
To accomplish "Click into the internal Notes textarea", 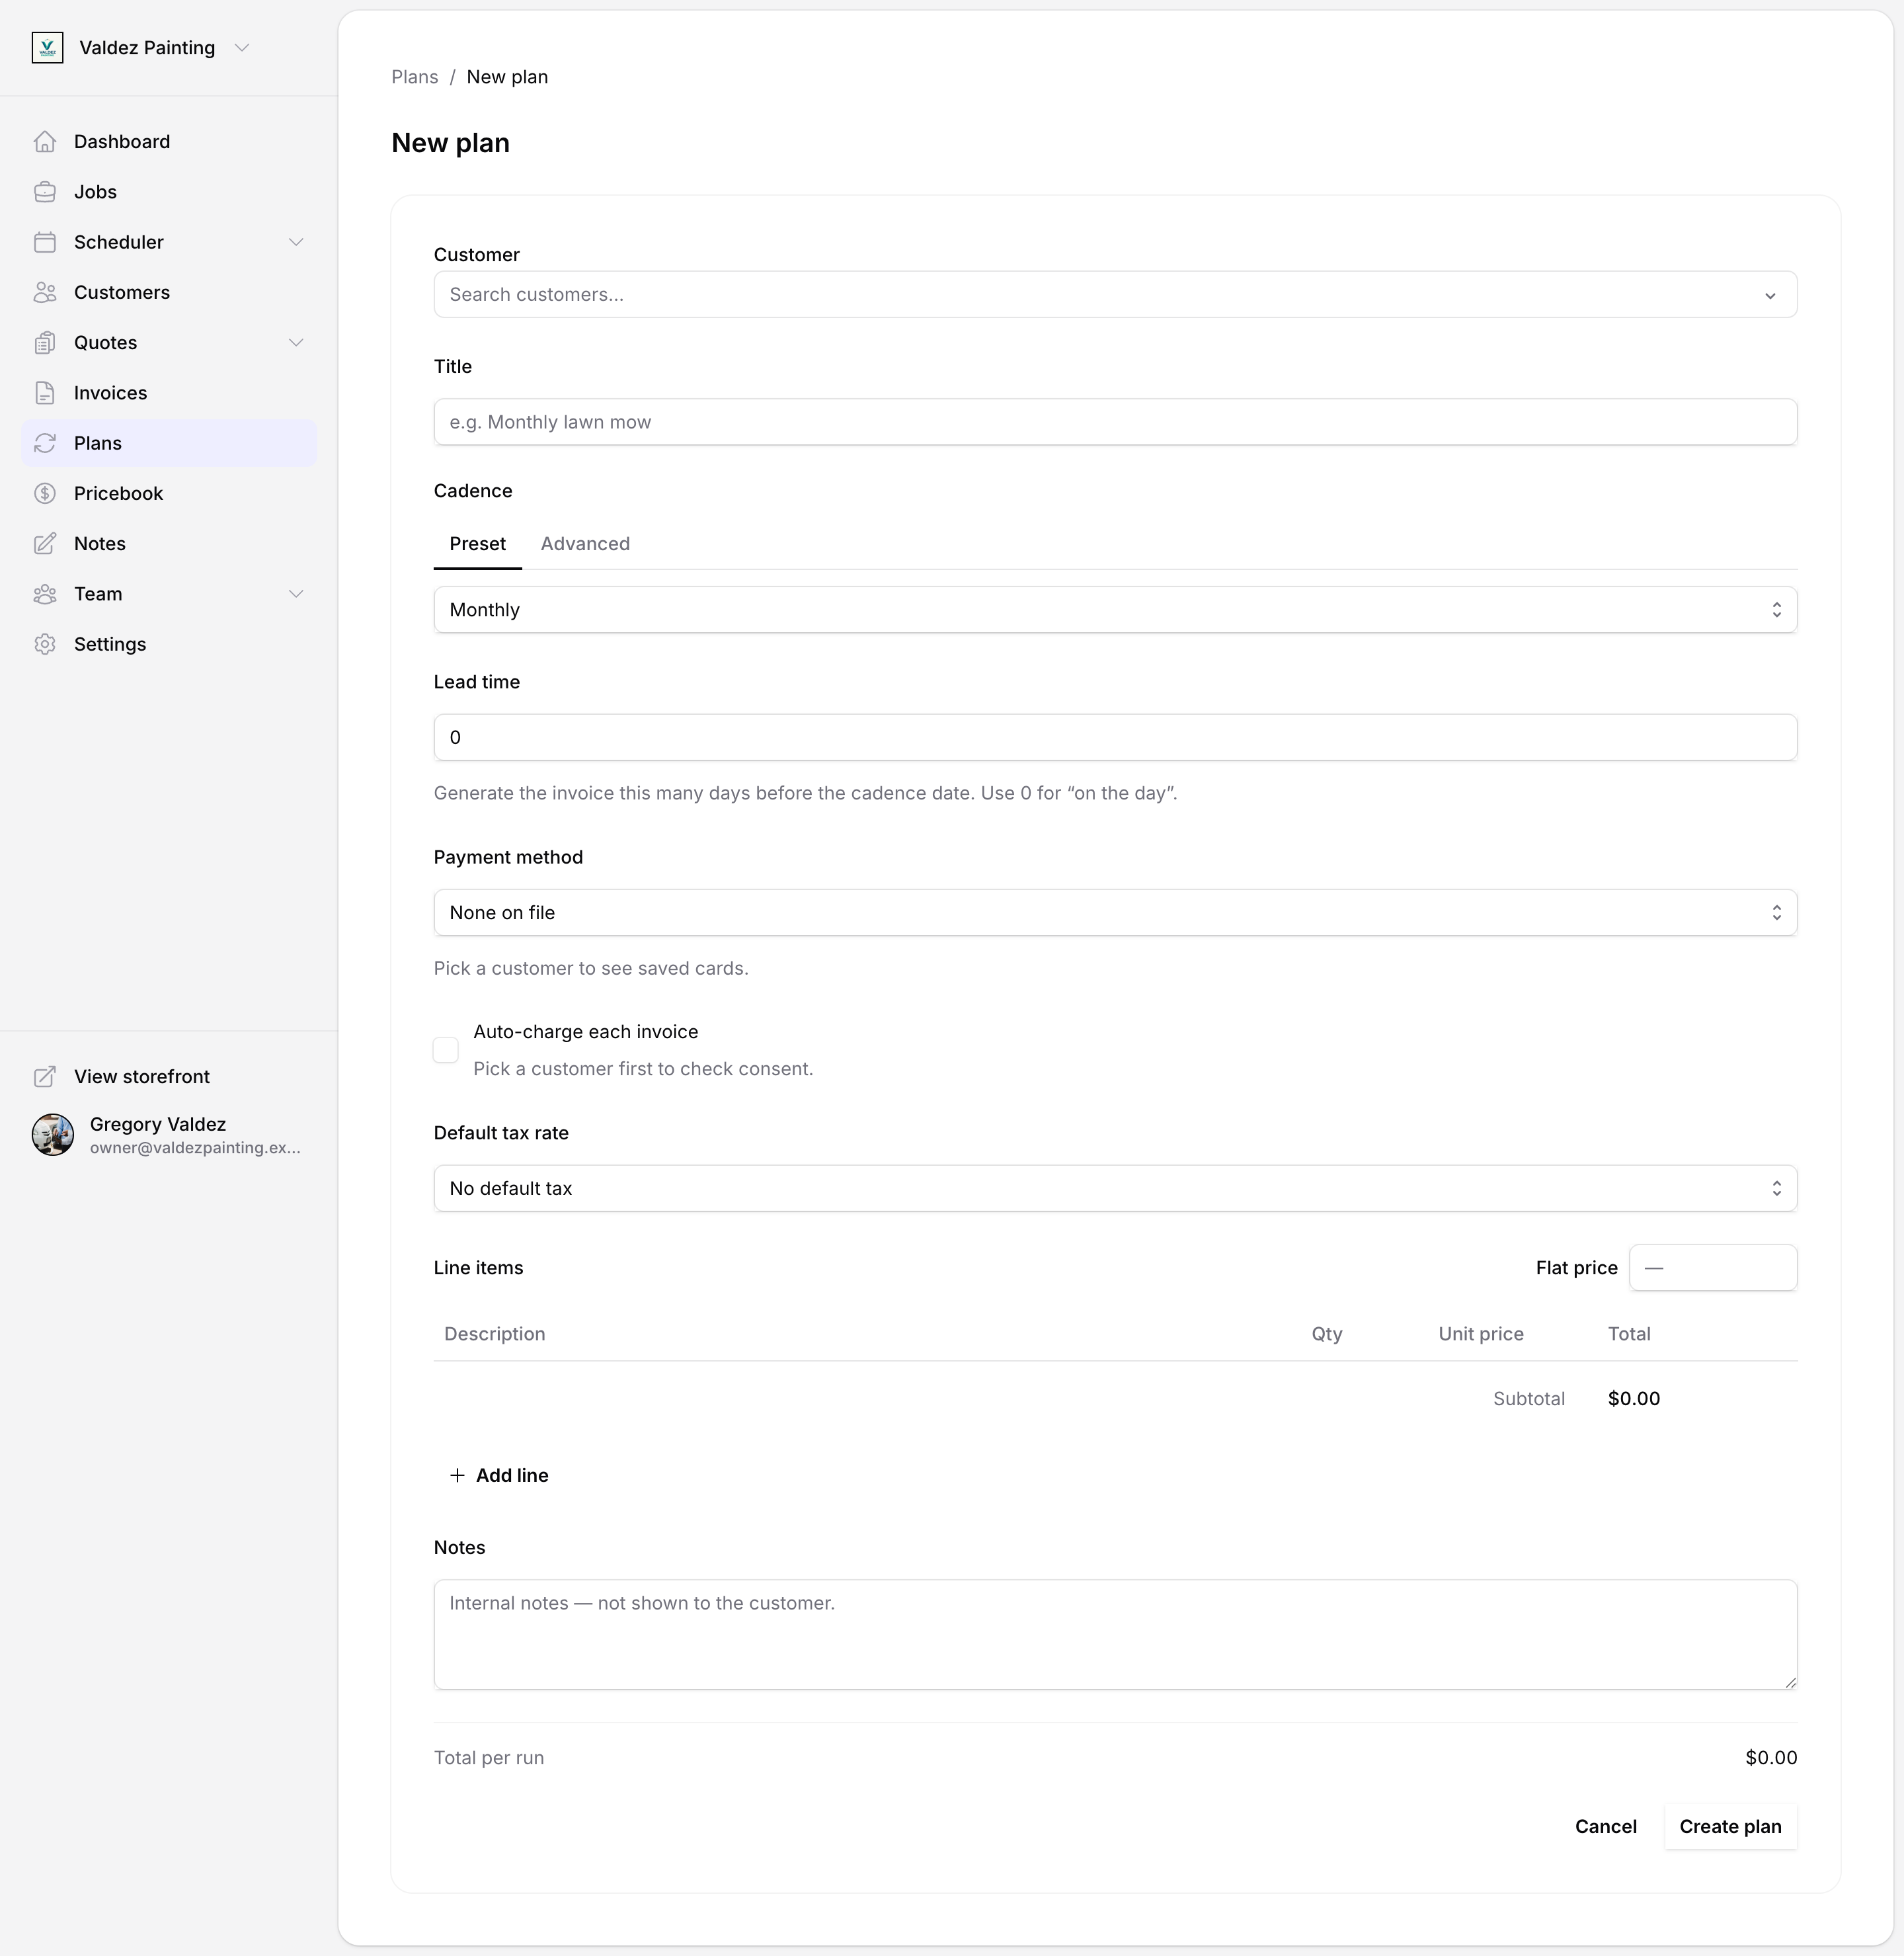I will pyautogui.click(x=1115, y=1635).
